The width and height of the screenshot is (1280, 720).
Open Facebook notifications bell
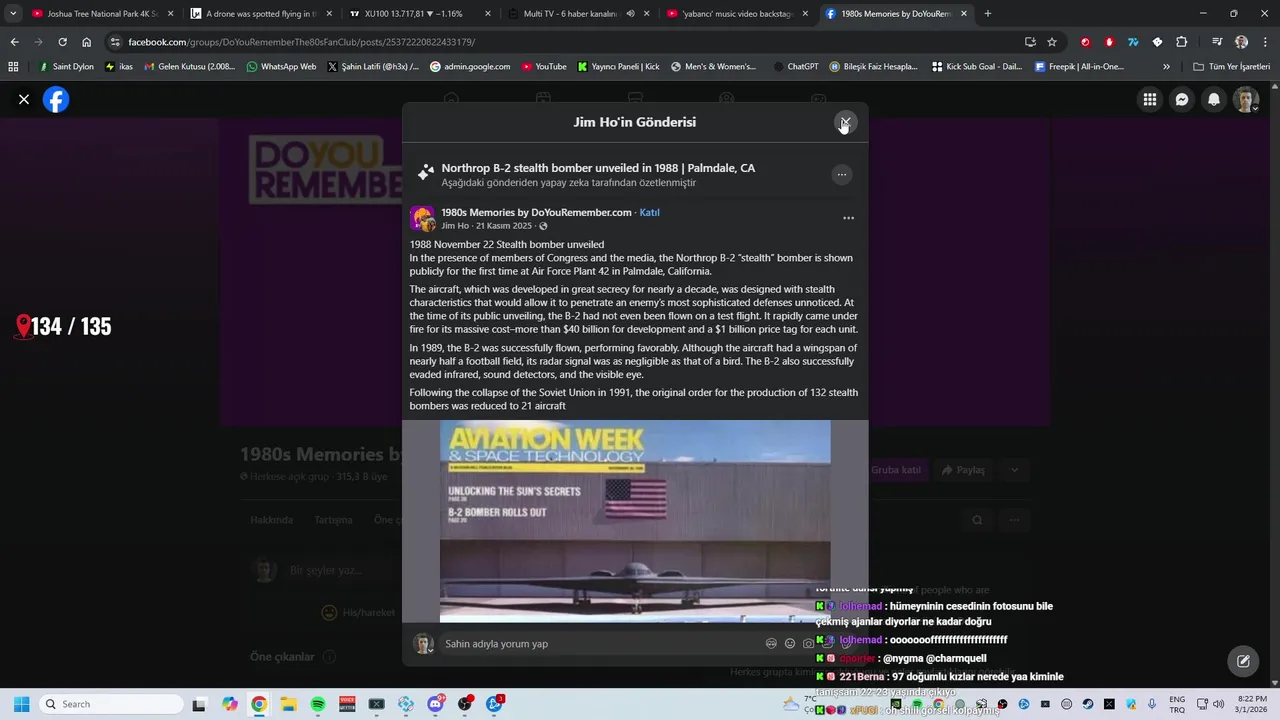click(1214, 100)
